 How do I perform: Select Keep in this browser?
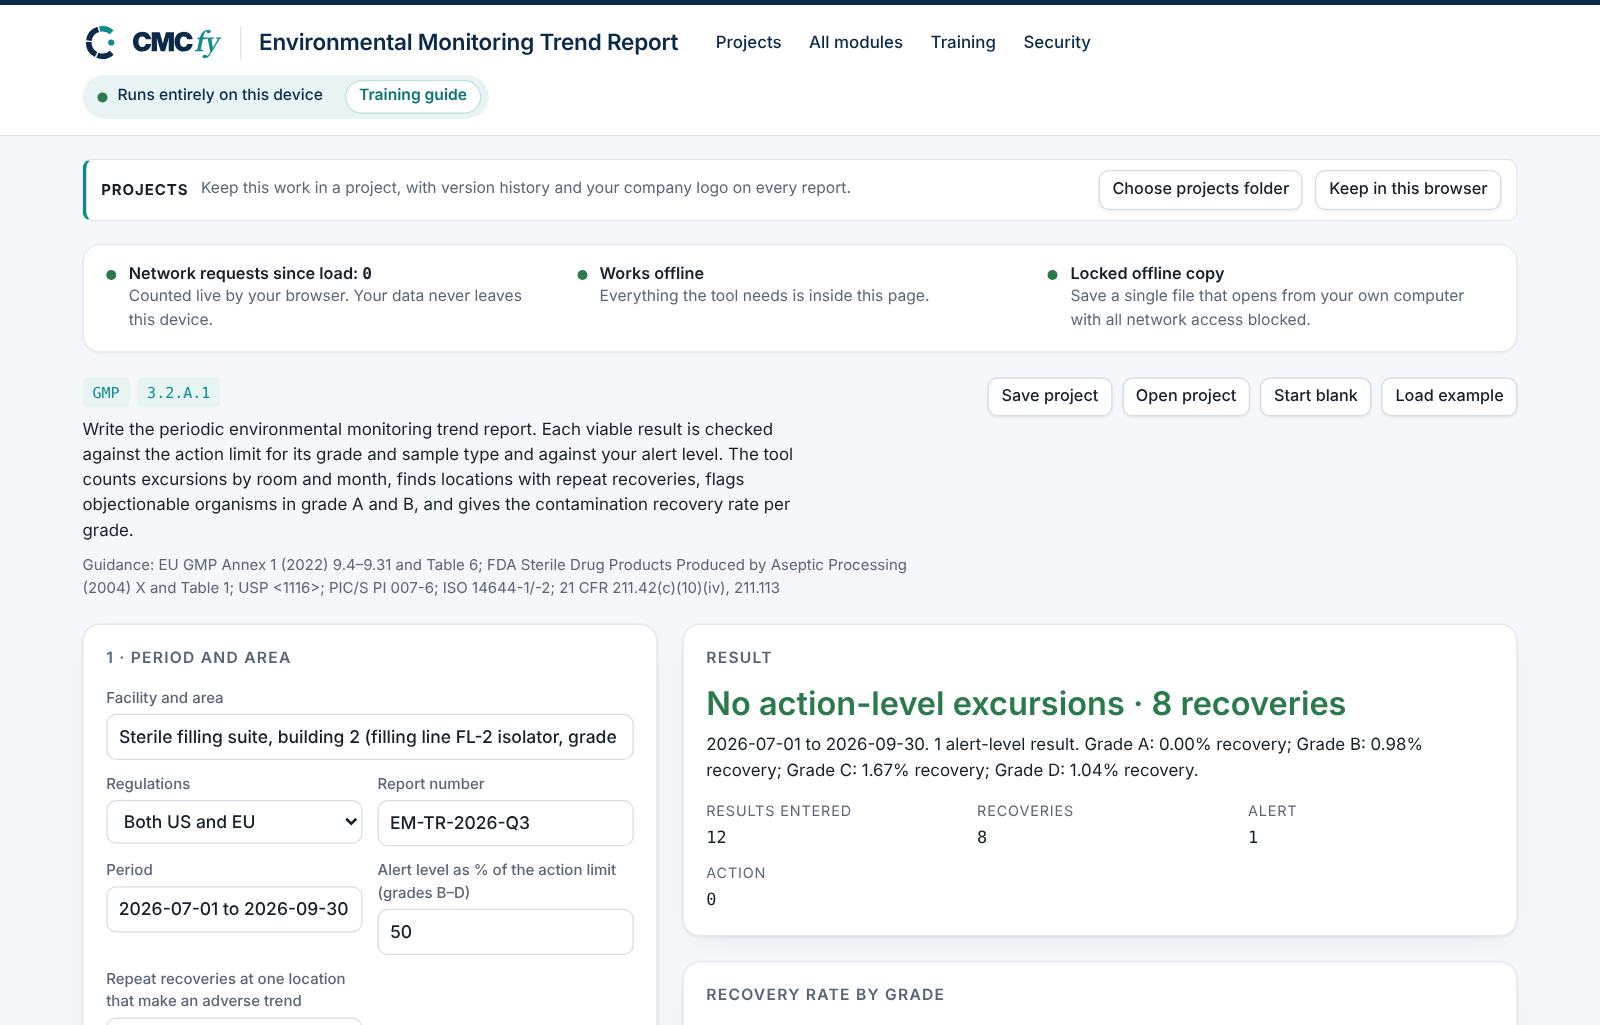1408,189
